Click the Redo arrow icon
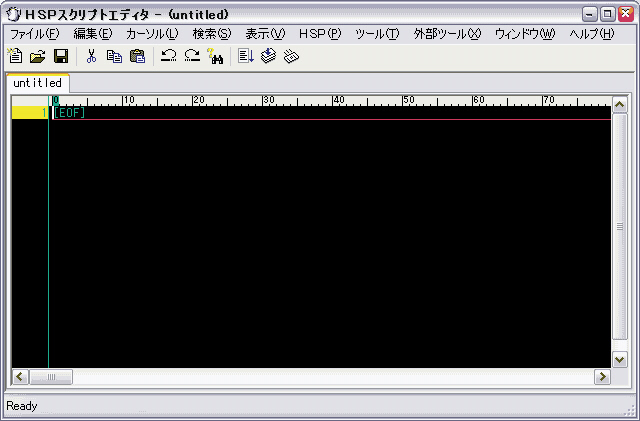The height and width of the screenshot is (421, 640). tap(192, 56)
